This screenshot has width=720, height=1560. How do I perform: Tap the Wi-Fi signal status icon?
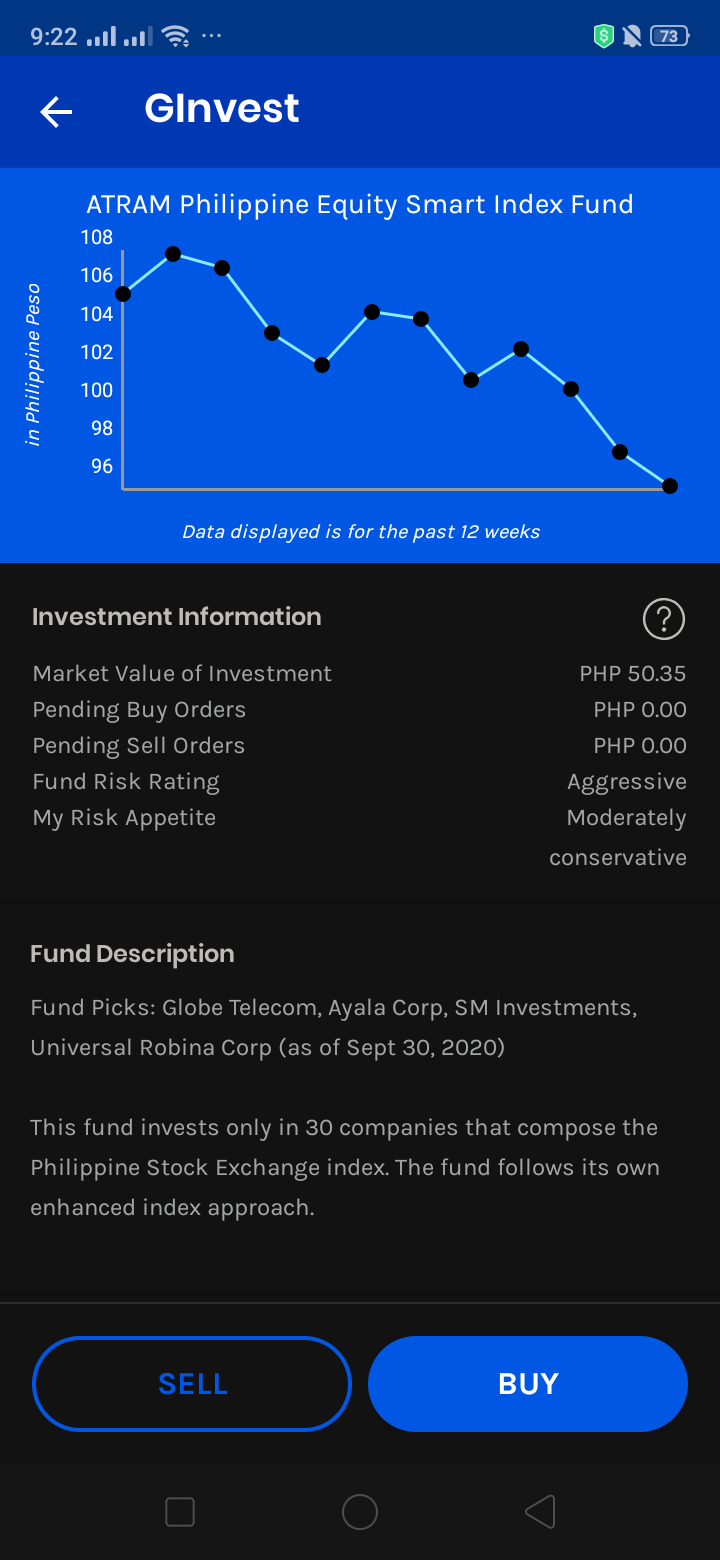point(176,37)
